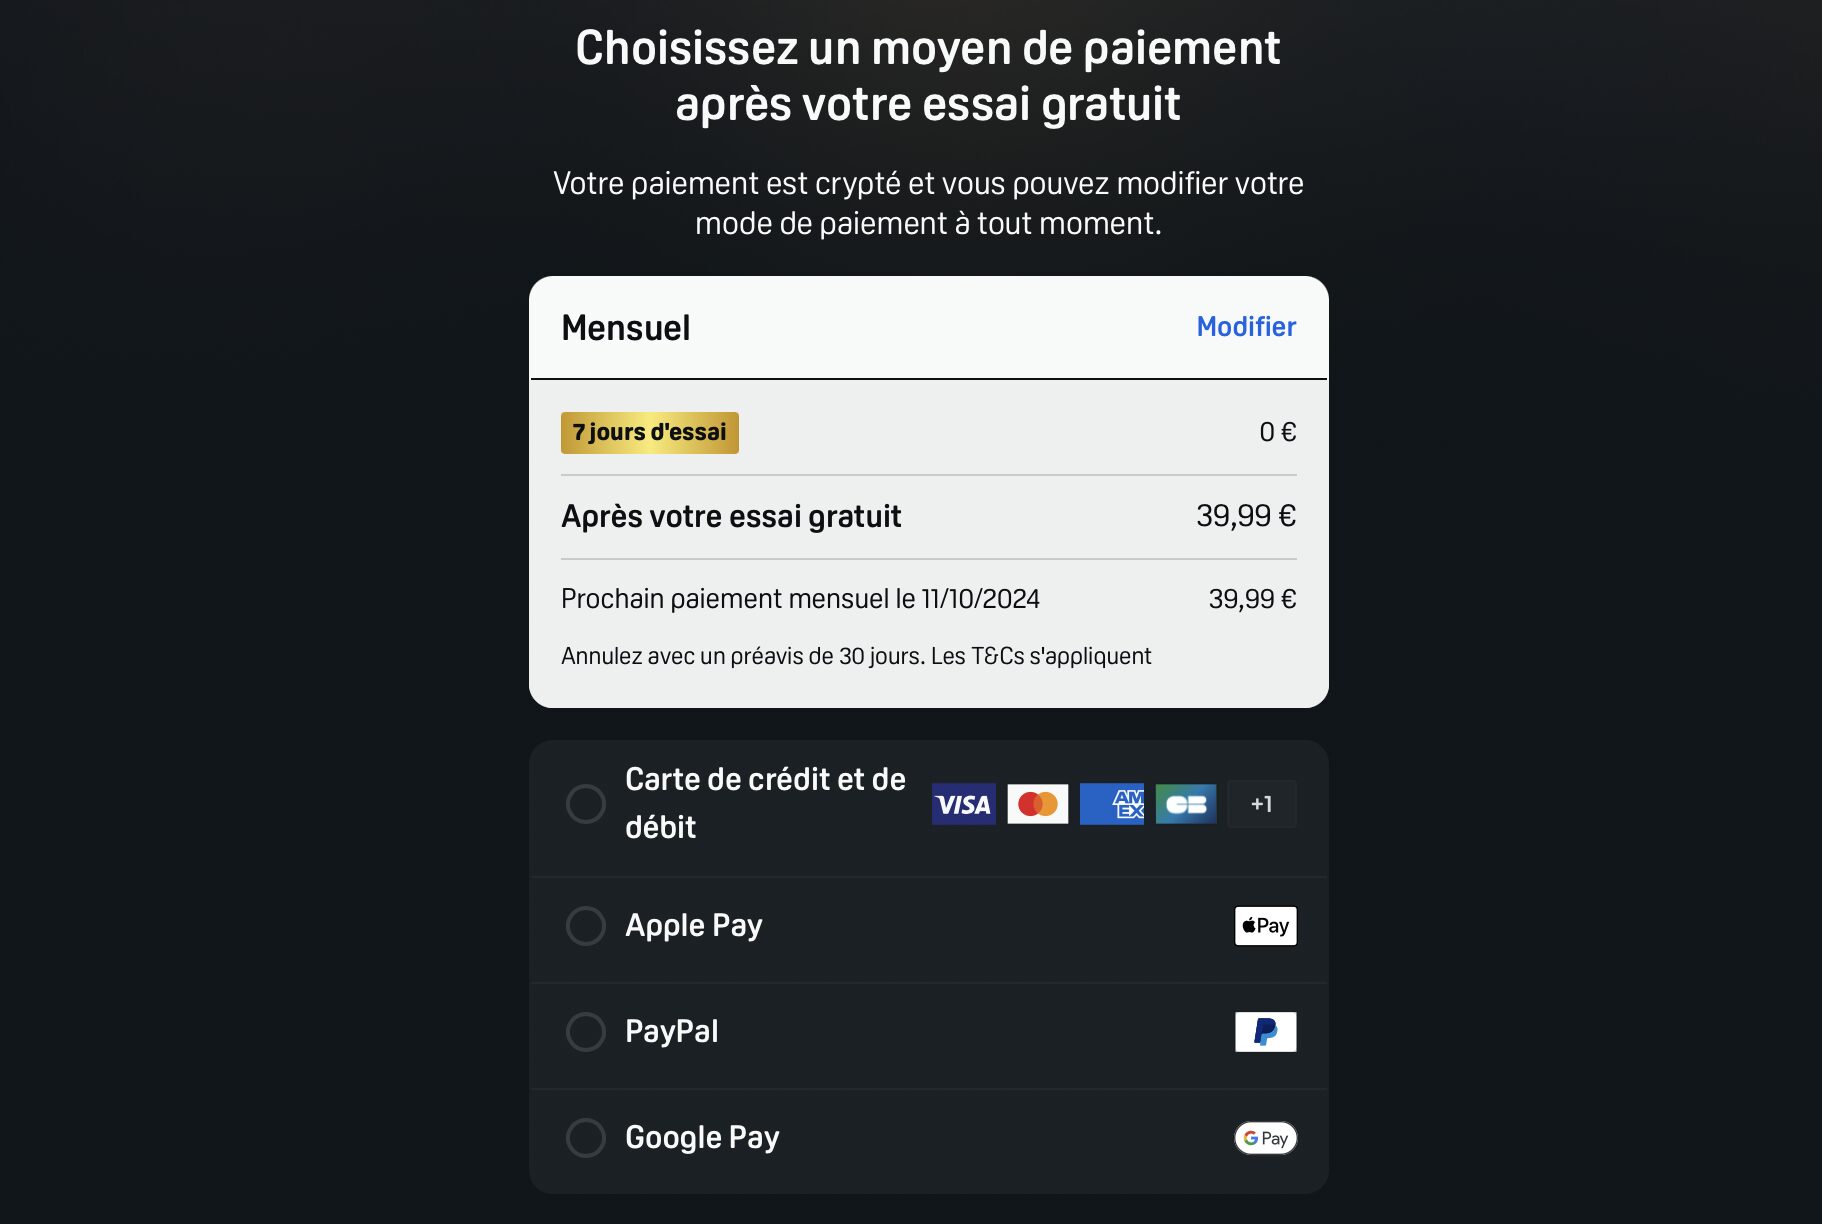1822x1224 pixels.
Task: Select the Apple Pay radio button
Action: pyautogui.click(x=586, y=926)
